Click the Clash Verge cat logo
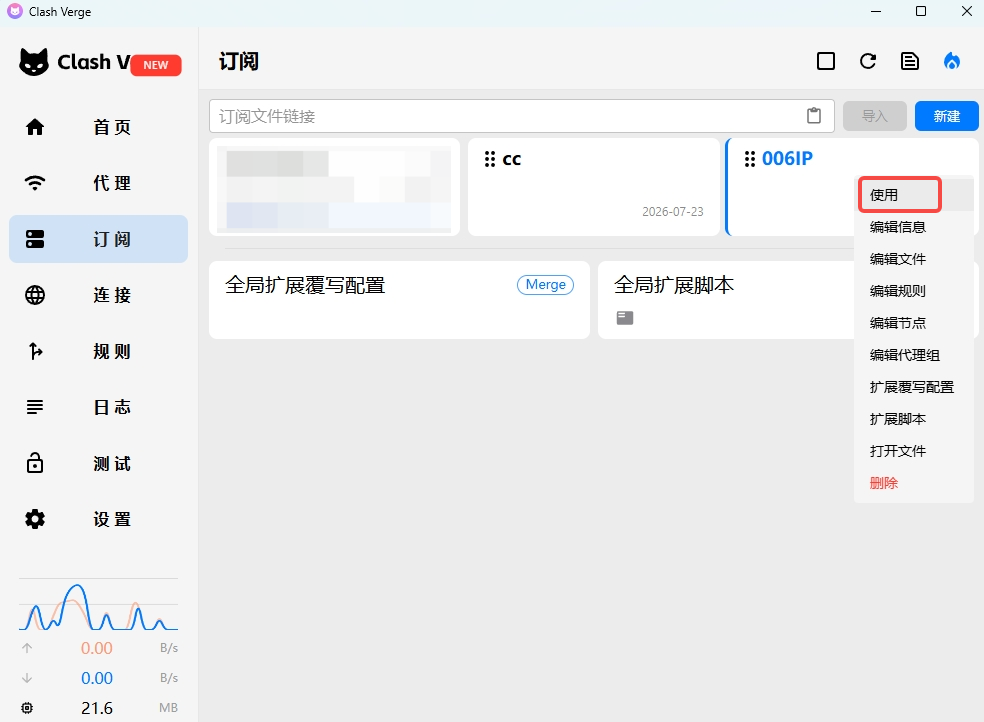The width and height of the screenshot is (984, 722). [34, 62]
